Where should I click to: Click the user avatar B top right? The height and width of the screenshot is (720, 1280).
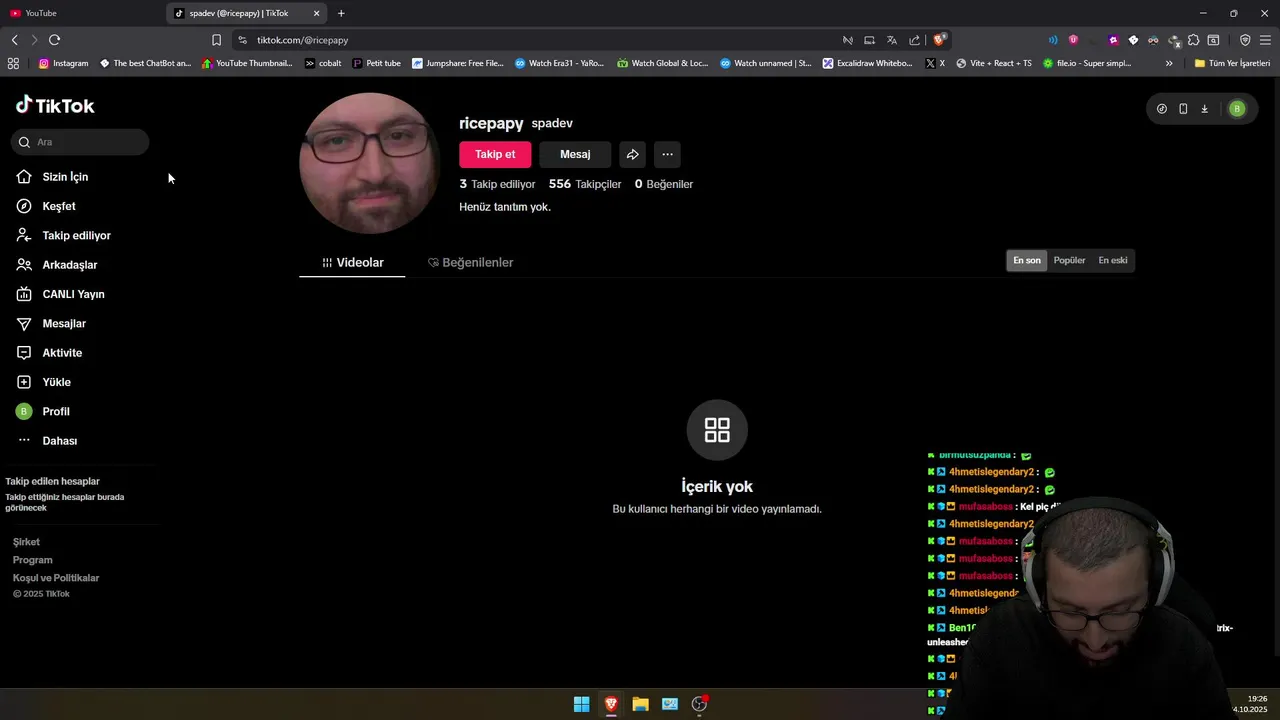pos(1237,109)
